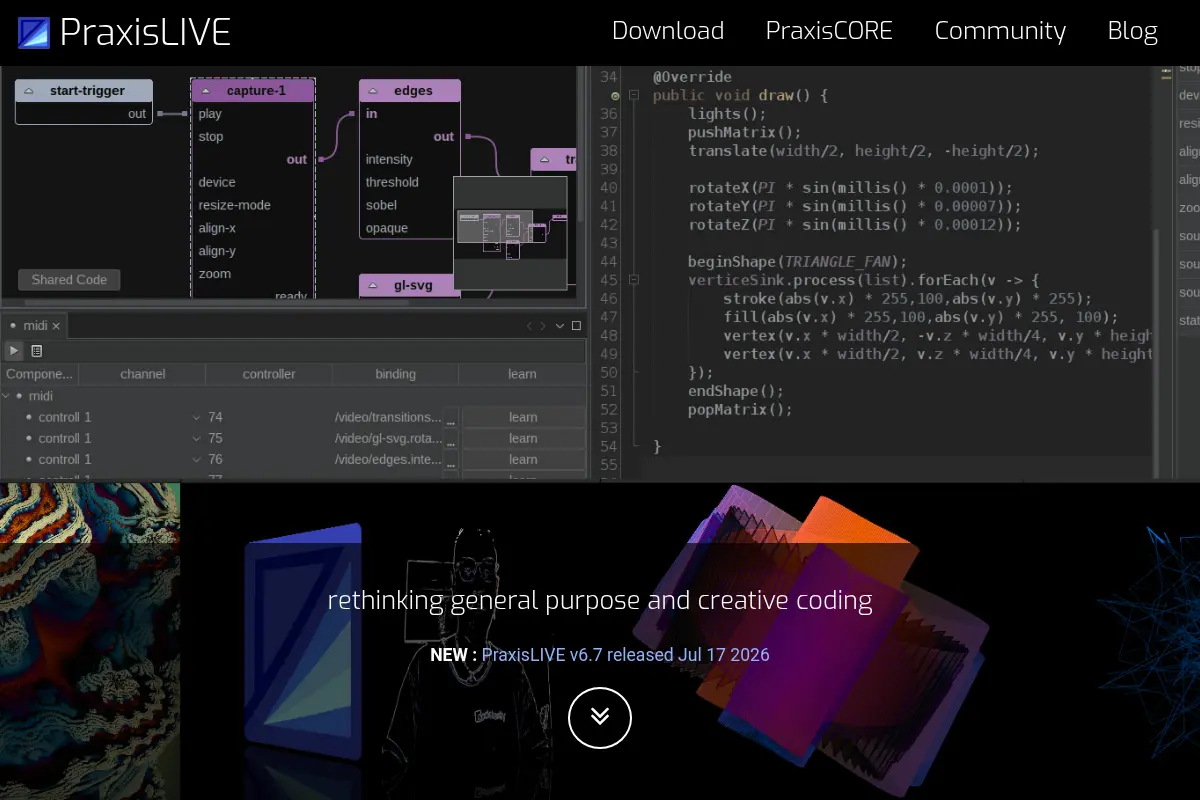The image size is (1200, 800).
Task: Click the 'device' property on capture-1
Action: [217, 182]
